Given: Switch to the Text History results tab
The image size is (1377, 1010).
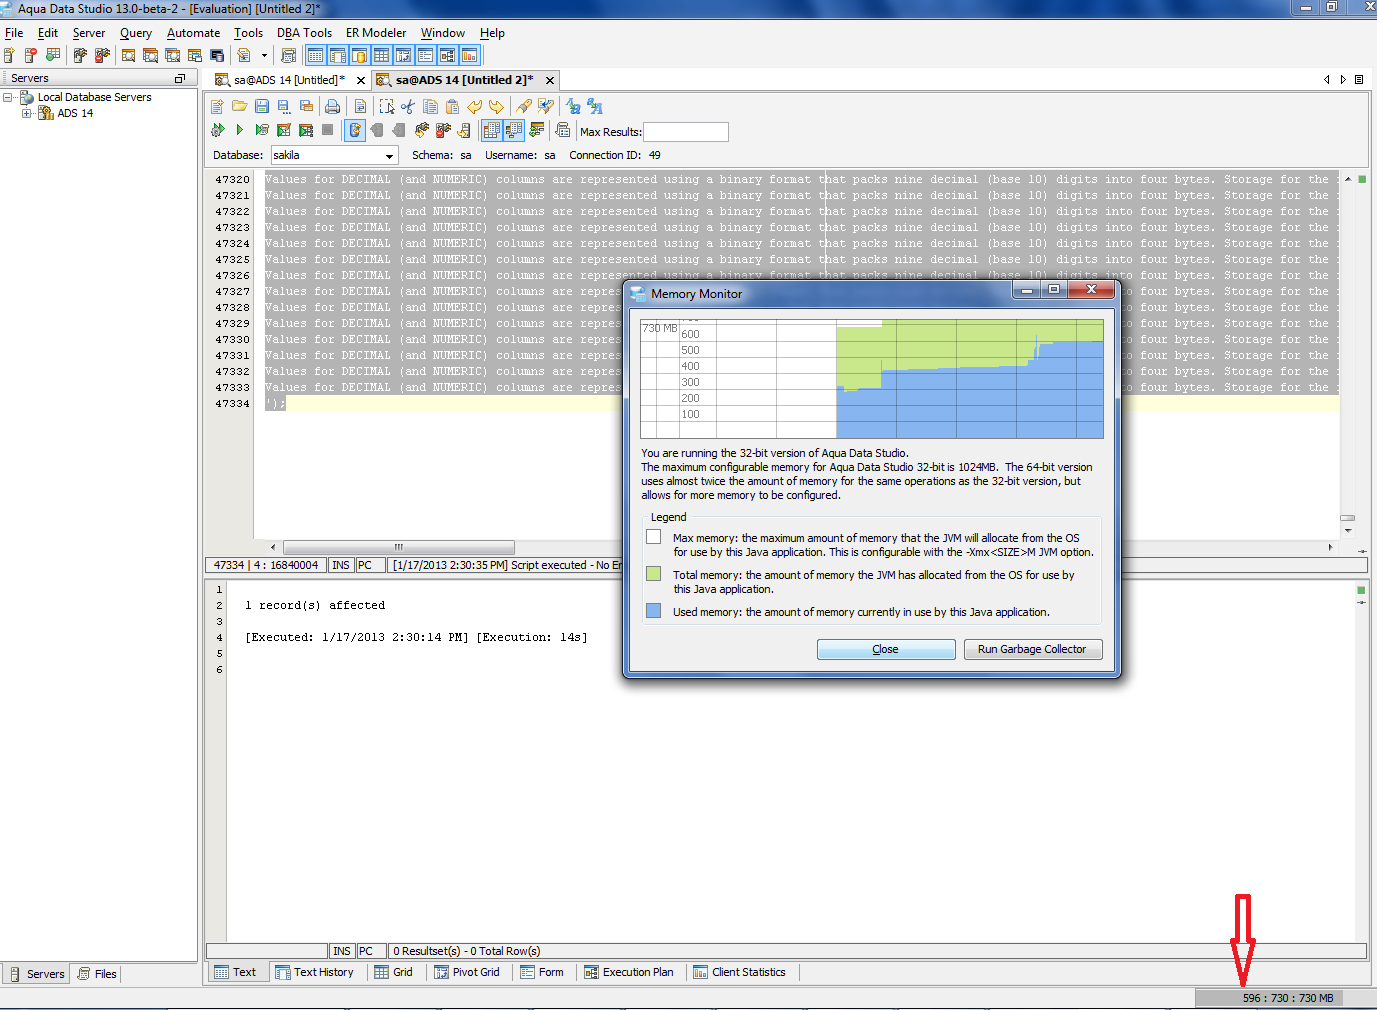Looking at the screenshot, I should pos(314,972).
